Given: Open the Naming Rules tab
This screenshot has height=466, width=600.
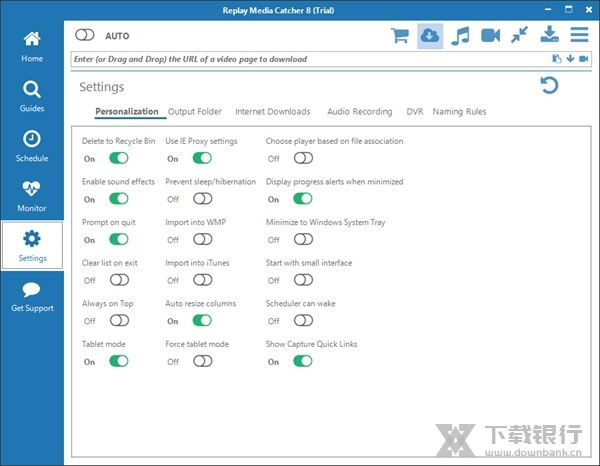Looking at the screenshot, I should pos(459,112).
